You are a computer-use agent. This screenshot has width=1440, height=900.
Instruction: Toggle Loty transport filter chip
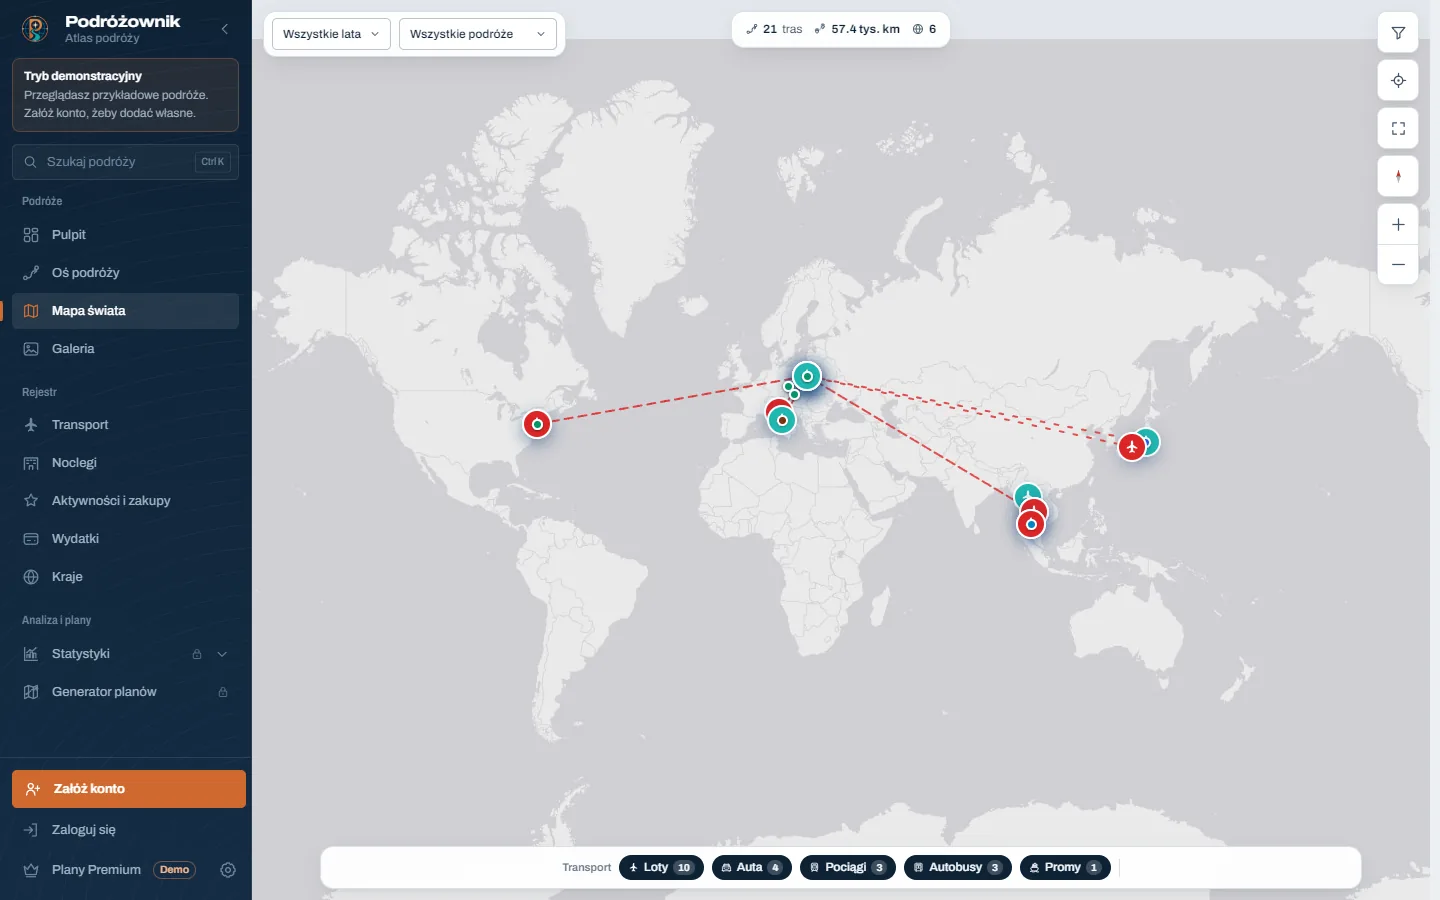tap(661, 868)
